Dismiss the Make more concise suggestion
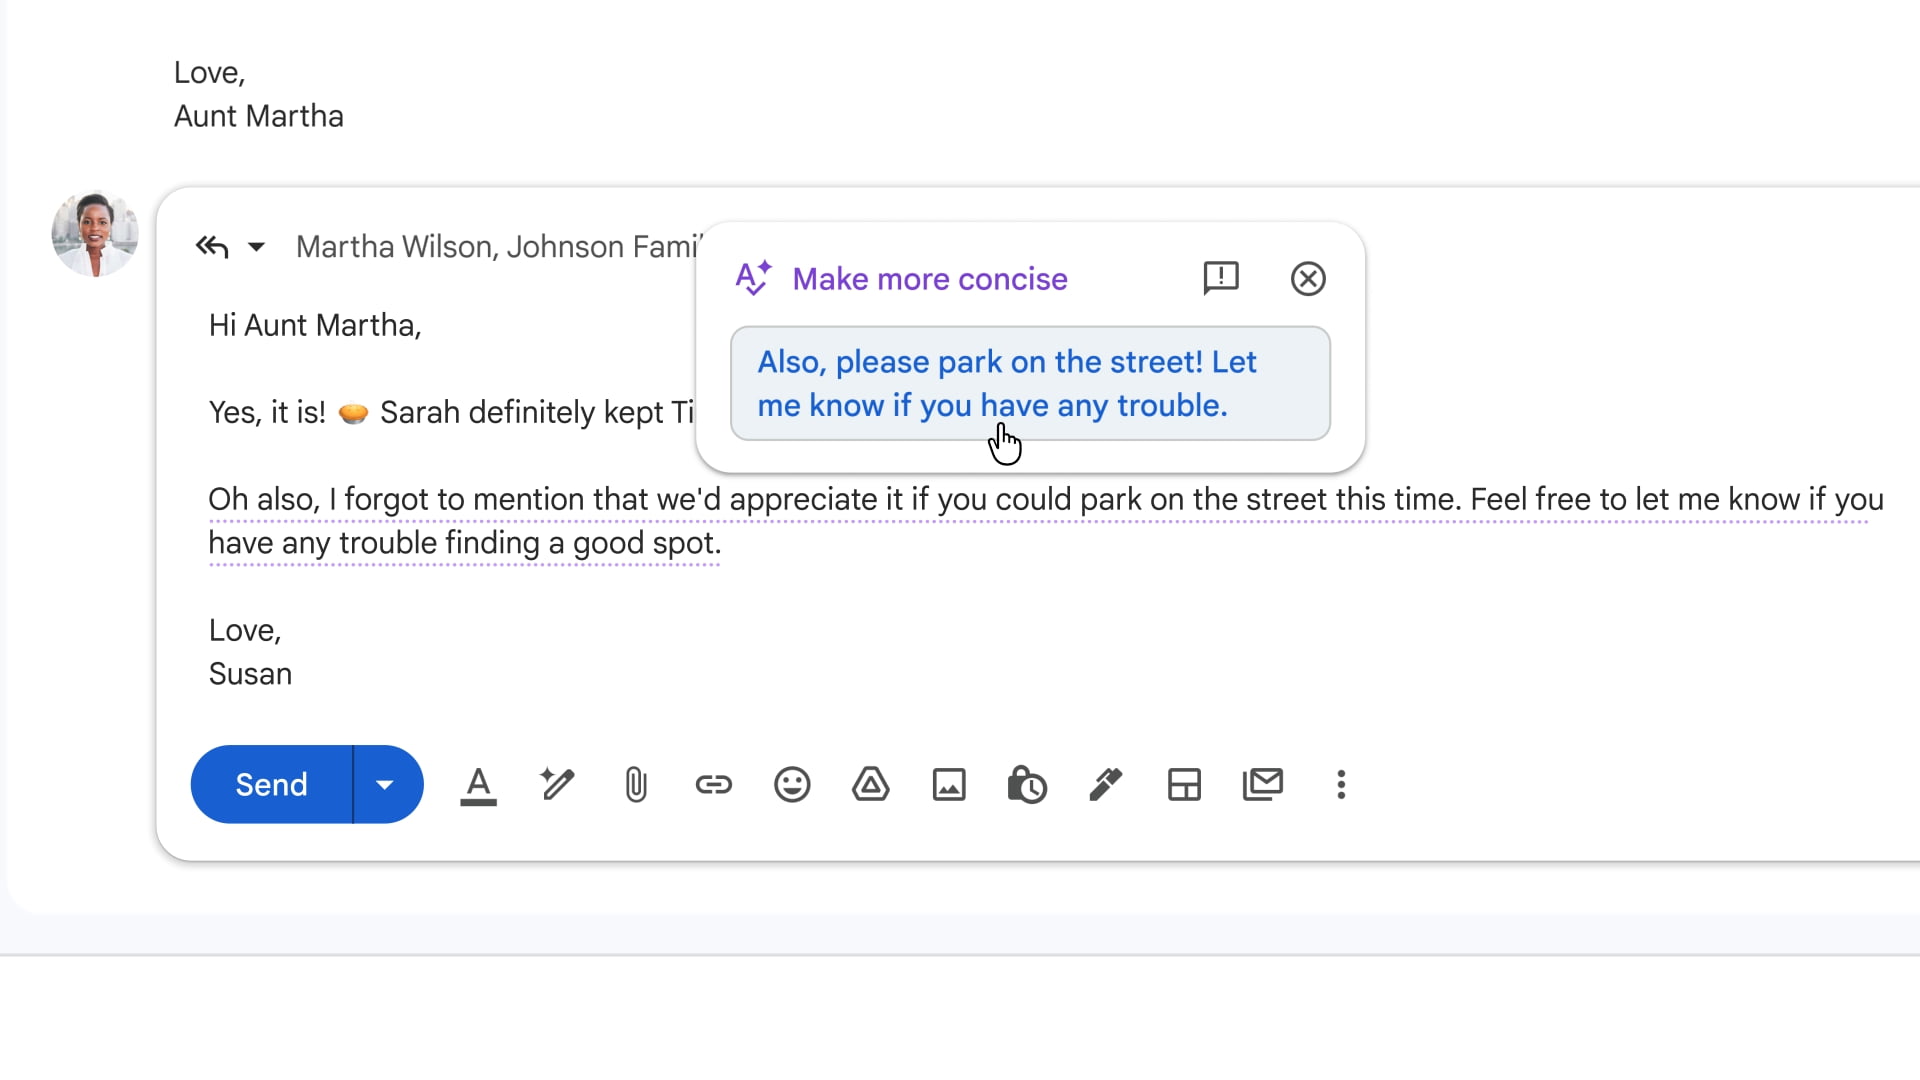Image resolution: width=1920 pixels, height=1080 pixels. 1308,278
